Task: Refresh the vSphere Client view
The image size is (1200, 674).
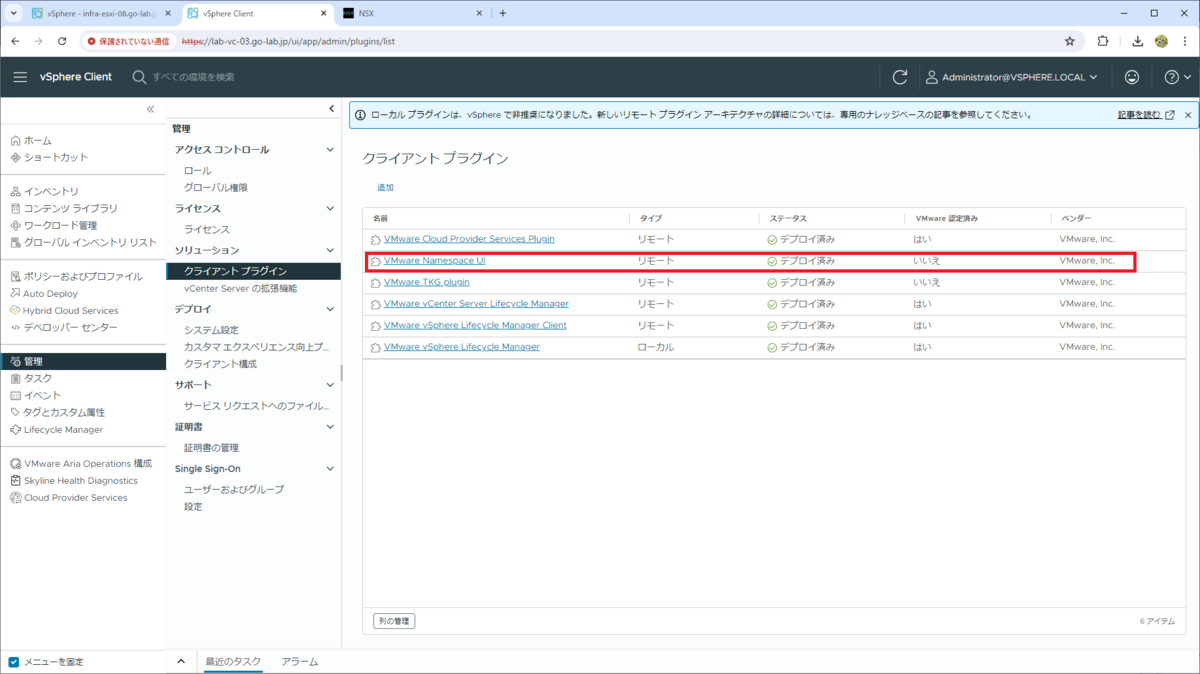Action: 900,77
